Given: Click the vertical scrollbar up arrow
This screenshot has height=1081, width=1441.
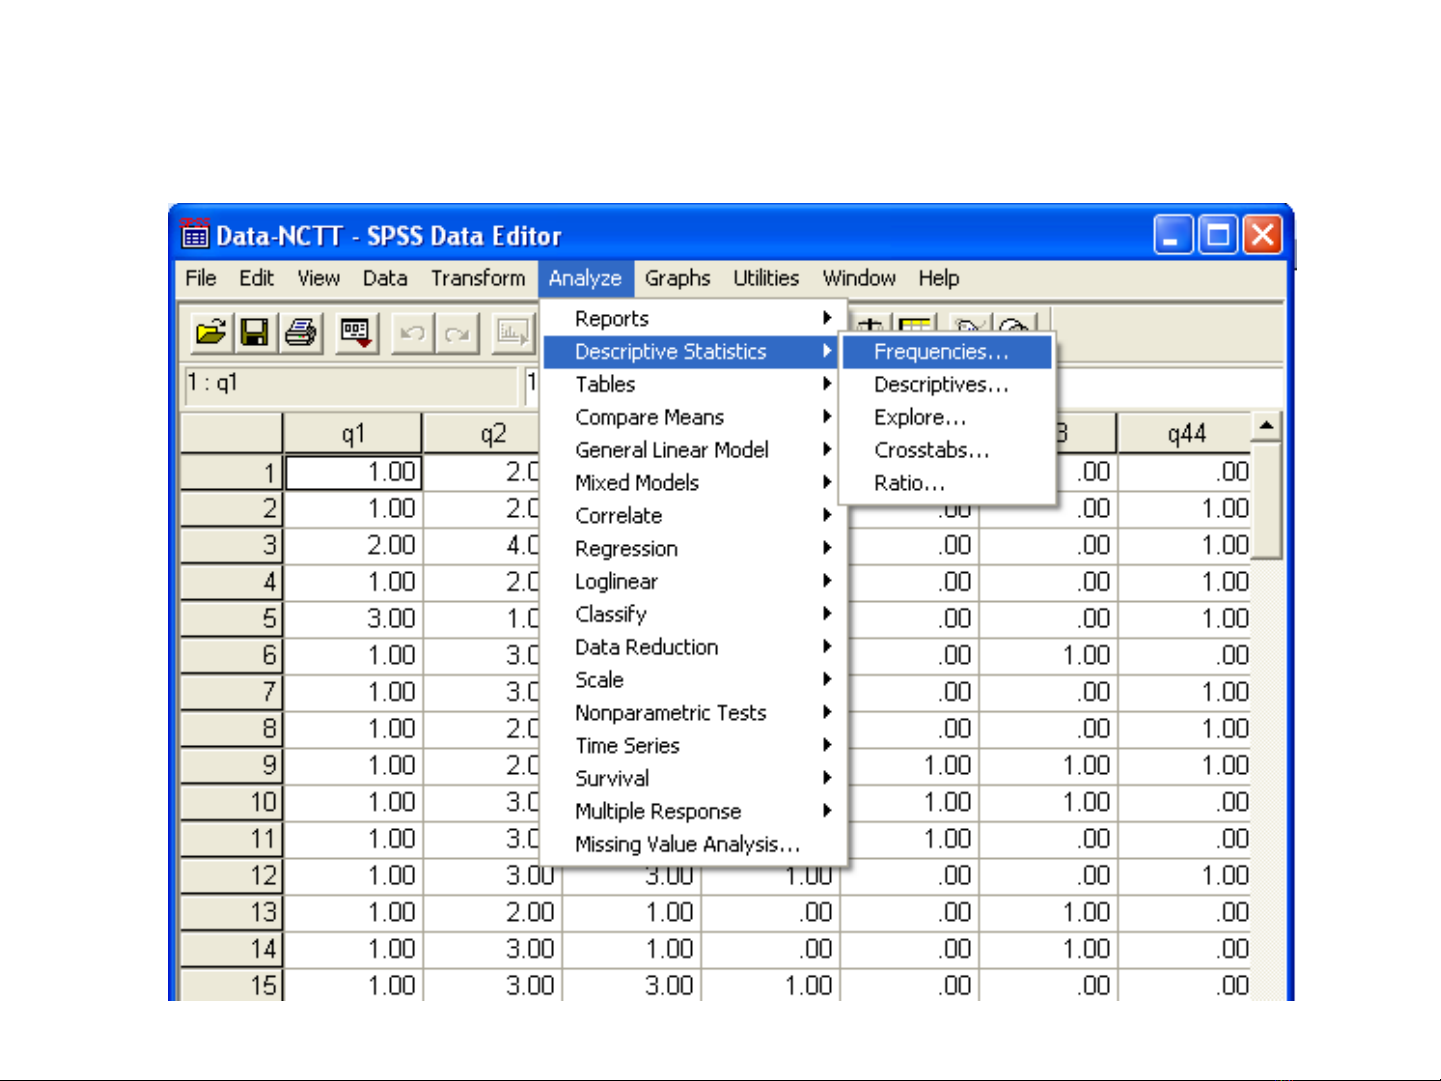Looking at the screenshot, I should pyautogui.click(x=1266, y=427).
